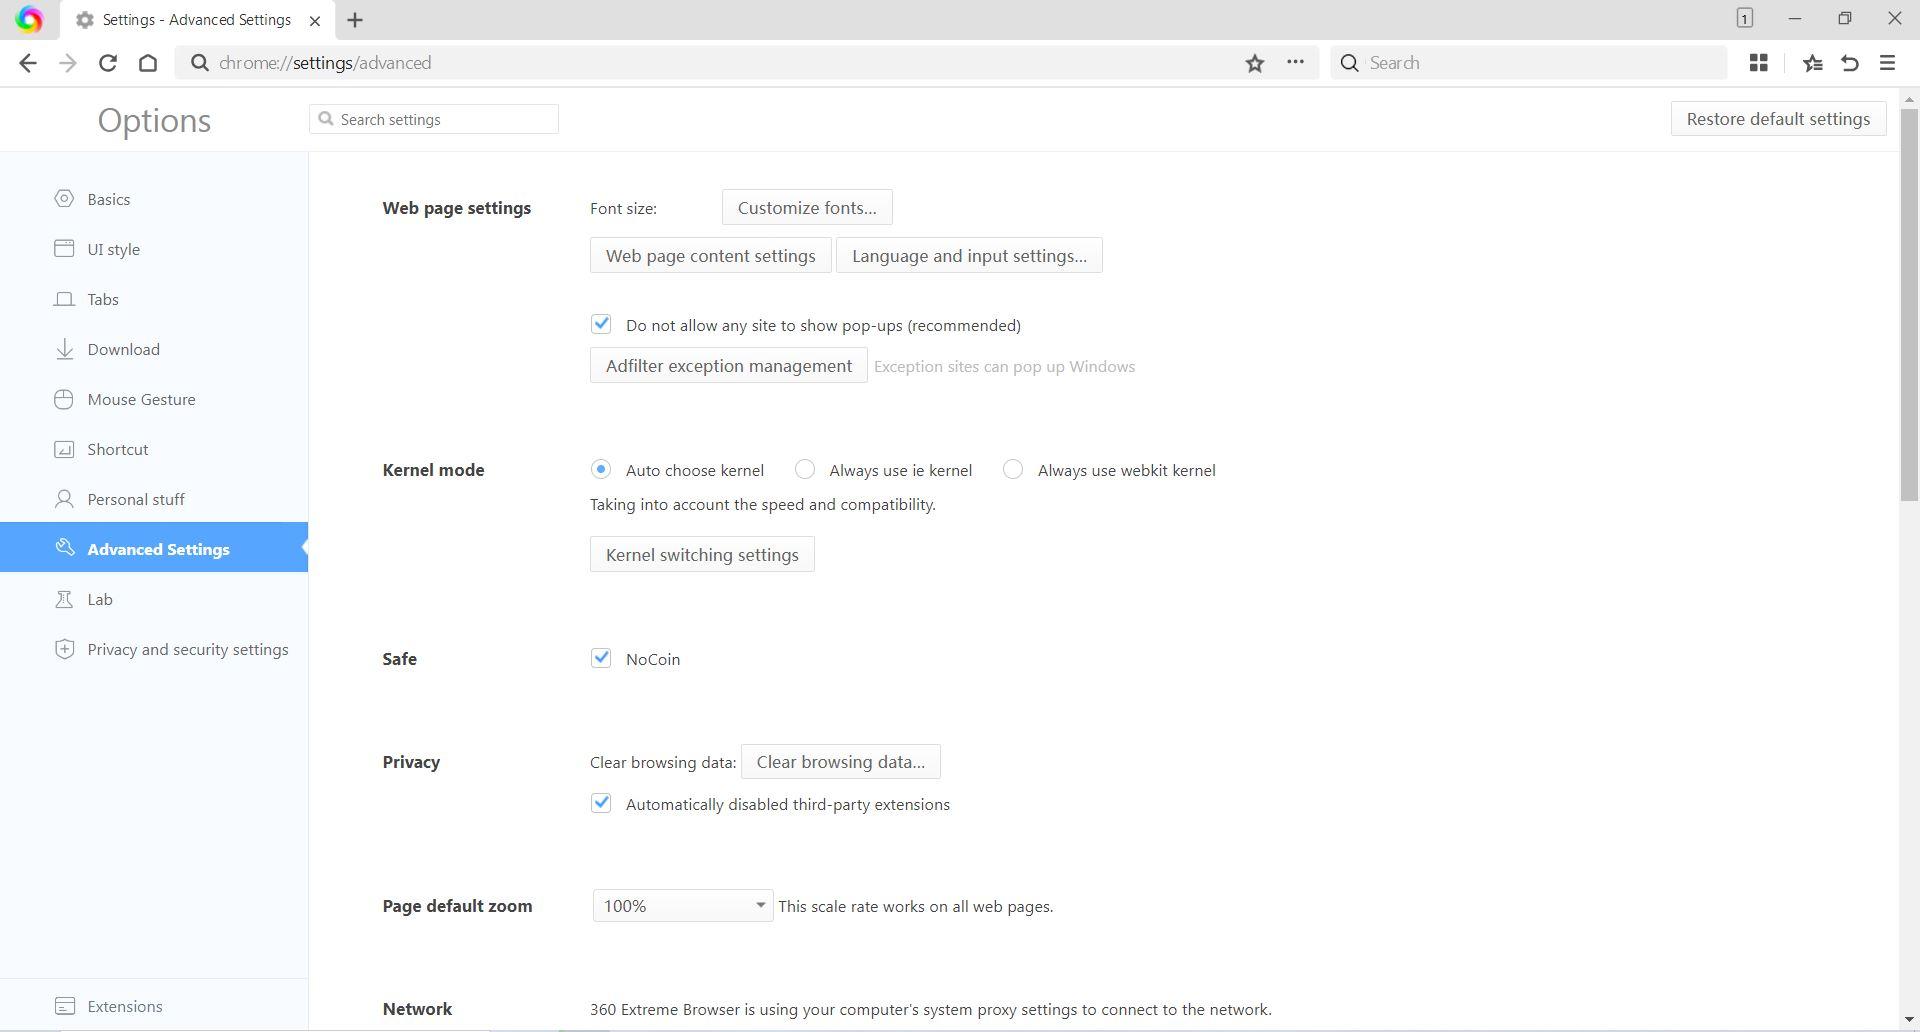This screenshot has height=1032, width=1920.
Task: Switch to the Mouse Gesture section
Action: (x=141, y=399)
